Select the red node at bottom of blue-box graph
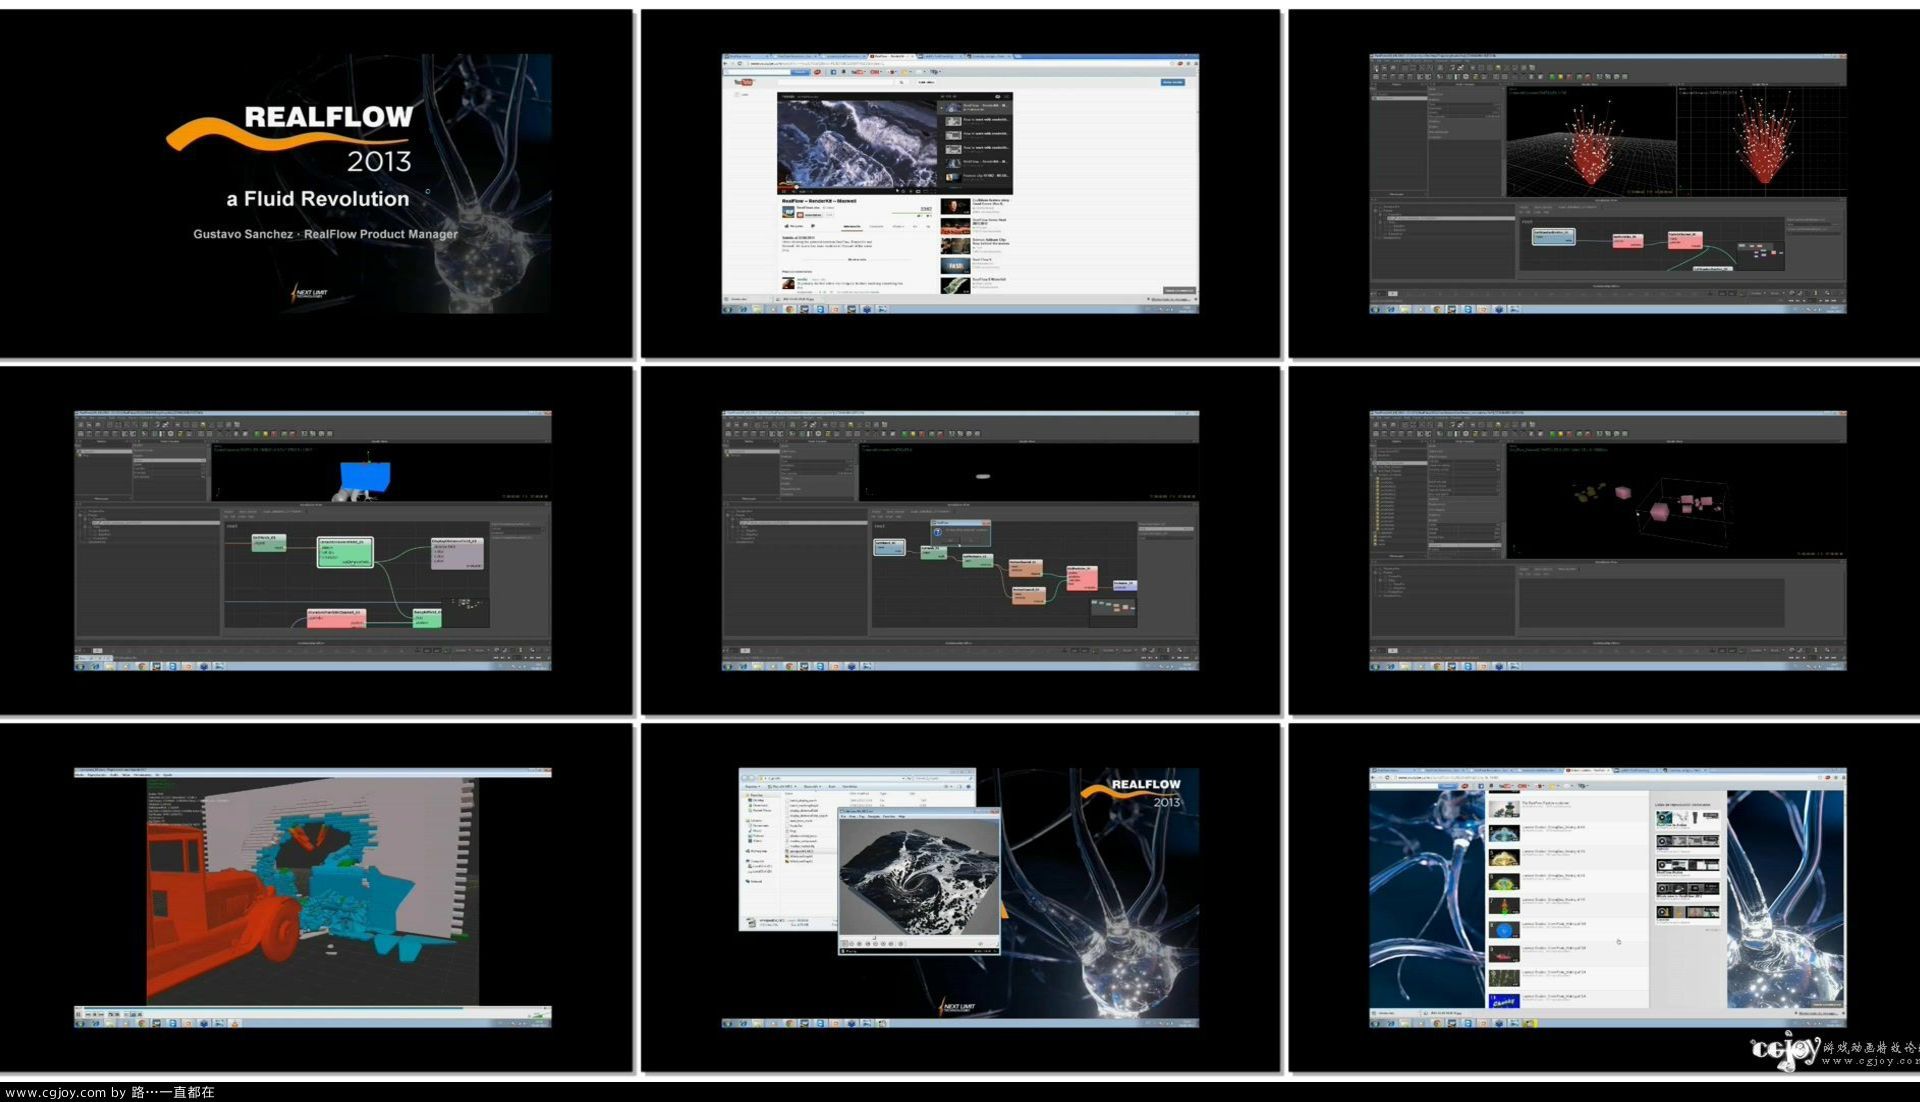Viewport: 1920px width, 1102px height. tap(336, 618)
